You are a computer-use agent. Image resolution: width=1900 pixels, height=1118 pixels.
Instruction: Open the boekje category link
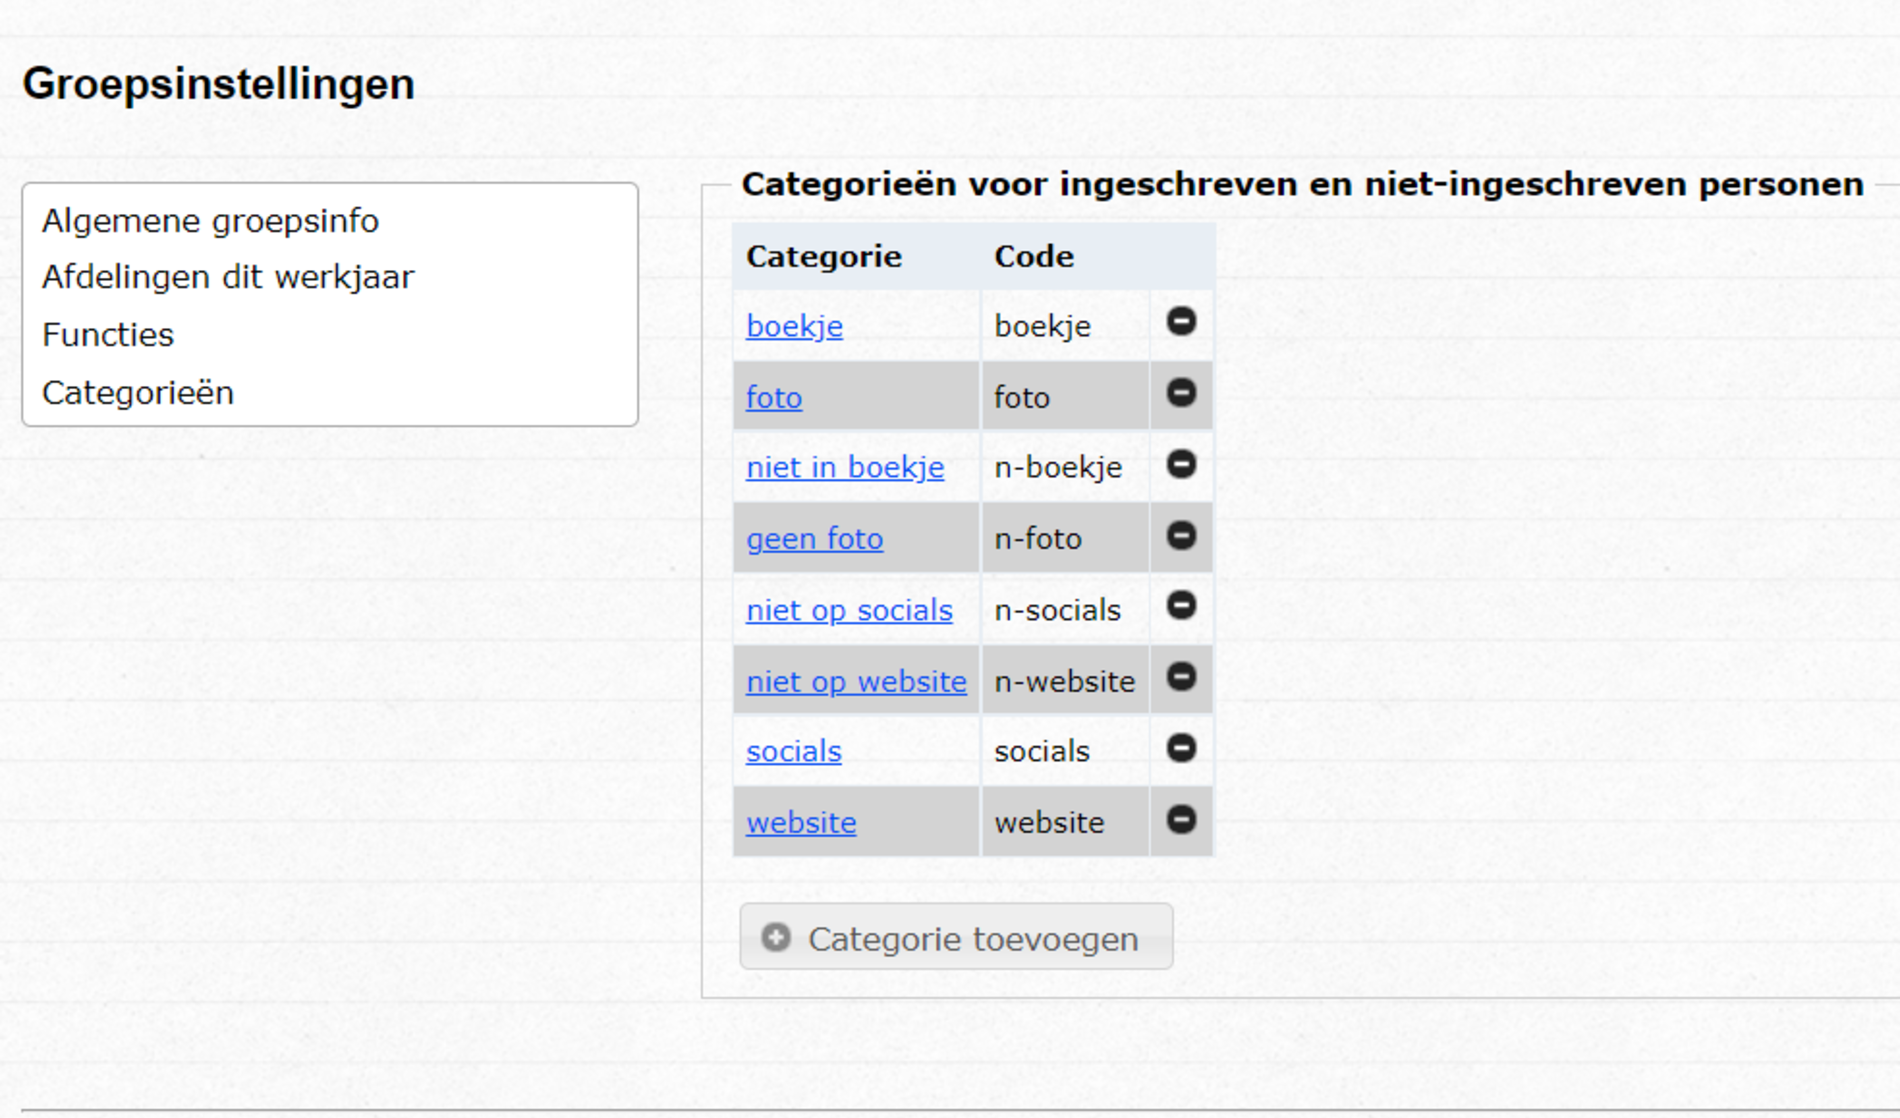point(794,327)
